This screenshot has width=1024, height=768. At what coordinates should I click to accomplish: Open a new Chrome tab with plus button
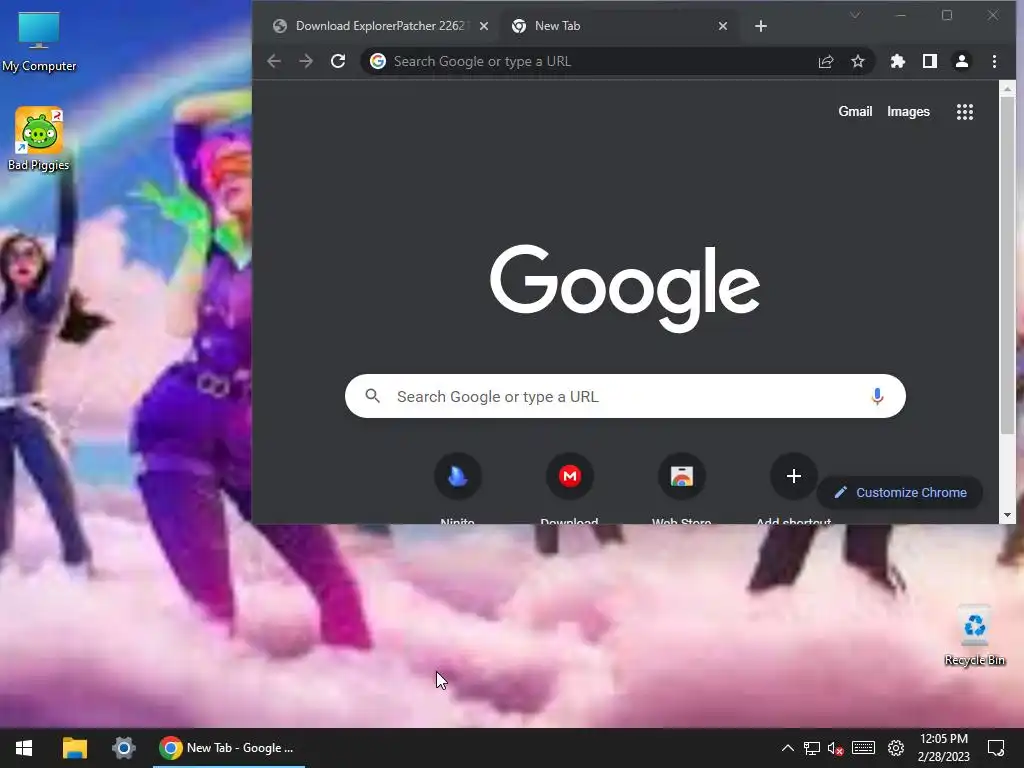(761, 26)
